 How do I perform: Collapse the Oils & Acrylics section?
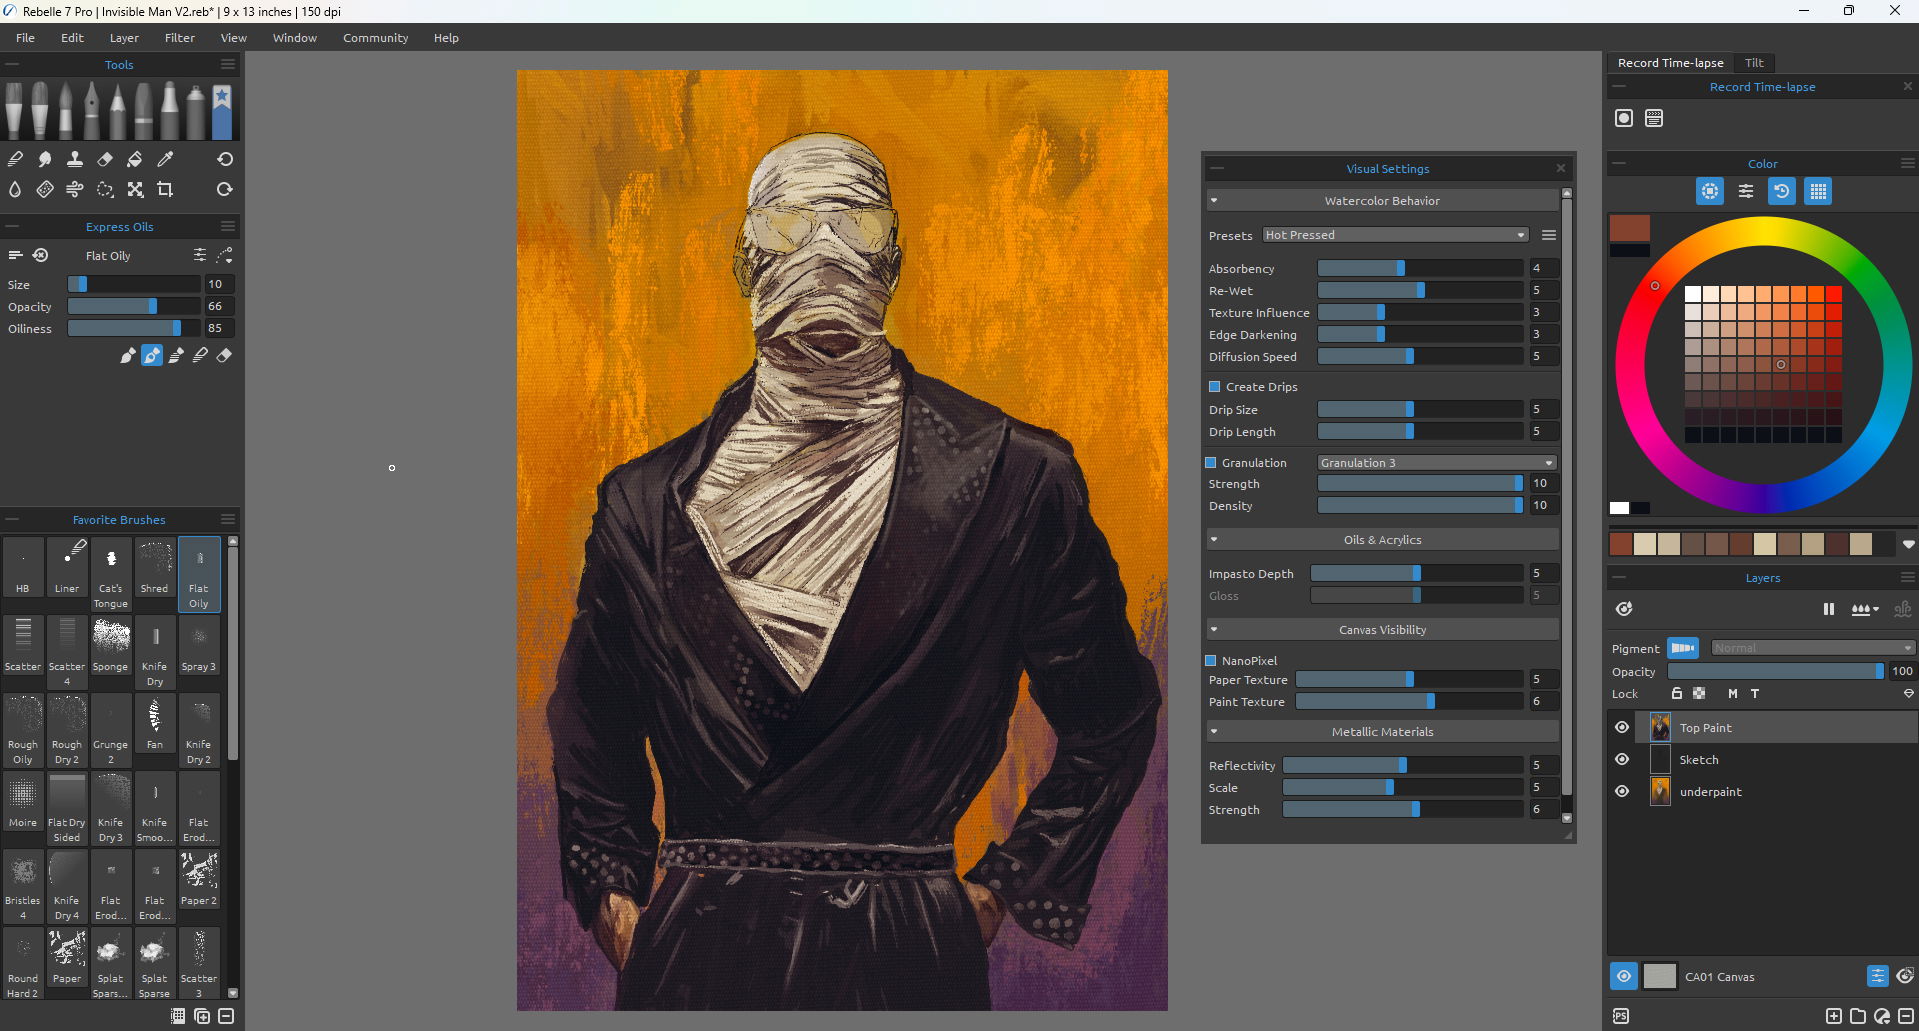point(1214,540)
